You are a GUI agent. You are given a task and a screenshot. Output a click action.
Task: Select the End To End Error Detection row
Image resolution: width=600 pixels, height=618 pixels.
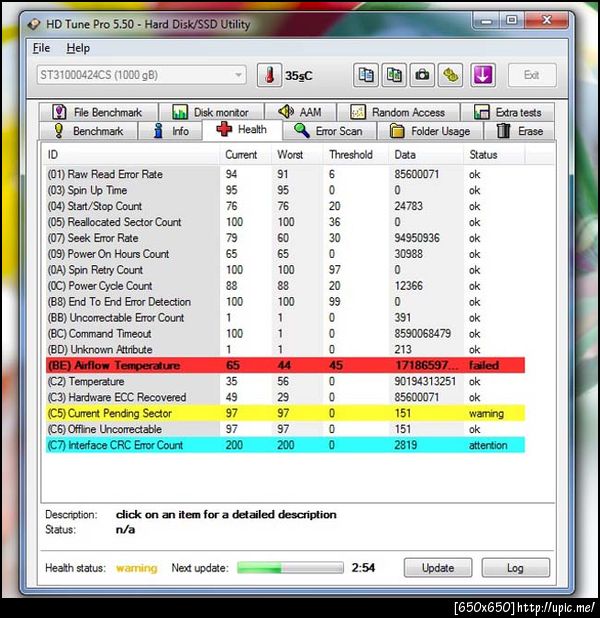coord(285,302)
